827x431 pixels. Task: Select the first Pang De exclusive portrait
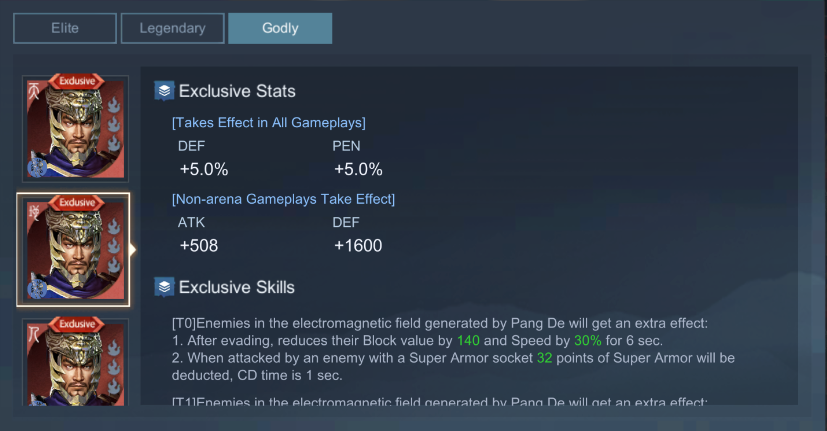pos(75,129)
